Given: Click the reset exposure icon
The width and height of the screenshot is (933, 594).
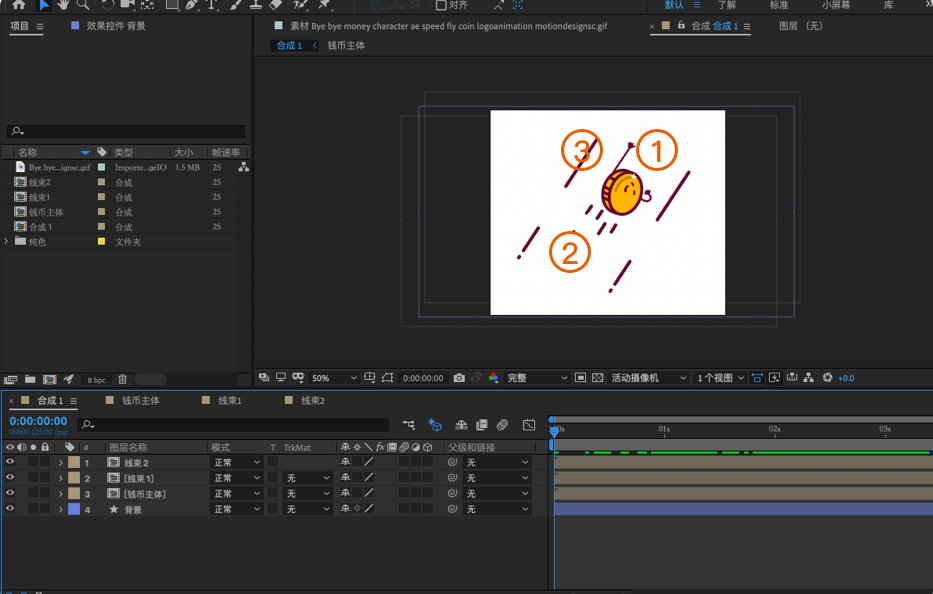Looking at the screenshot, I should (827, 378).
